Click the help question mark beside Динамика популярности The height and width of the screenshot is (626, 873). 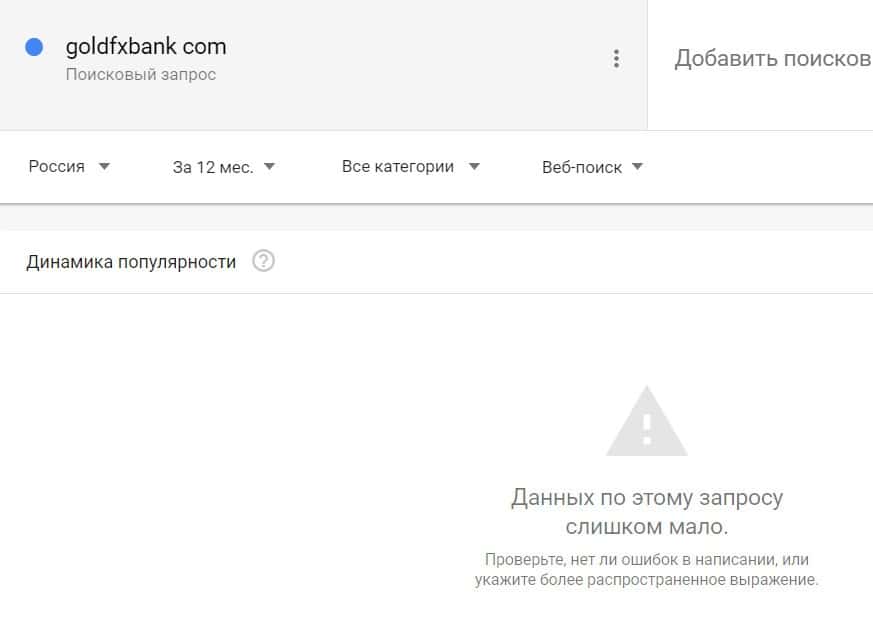pos(263,261)
